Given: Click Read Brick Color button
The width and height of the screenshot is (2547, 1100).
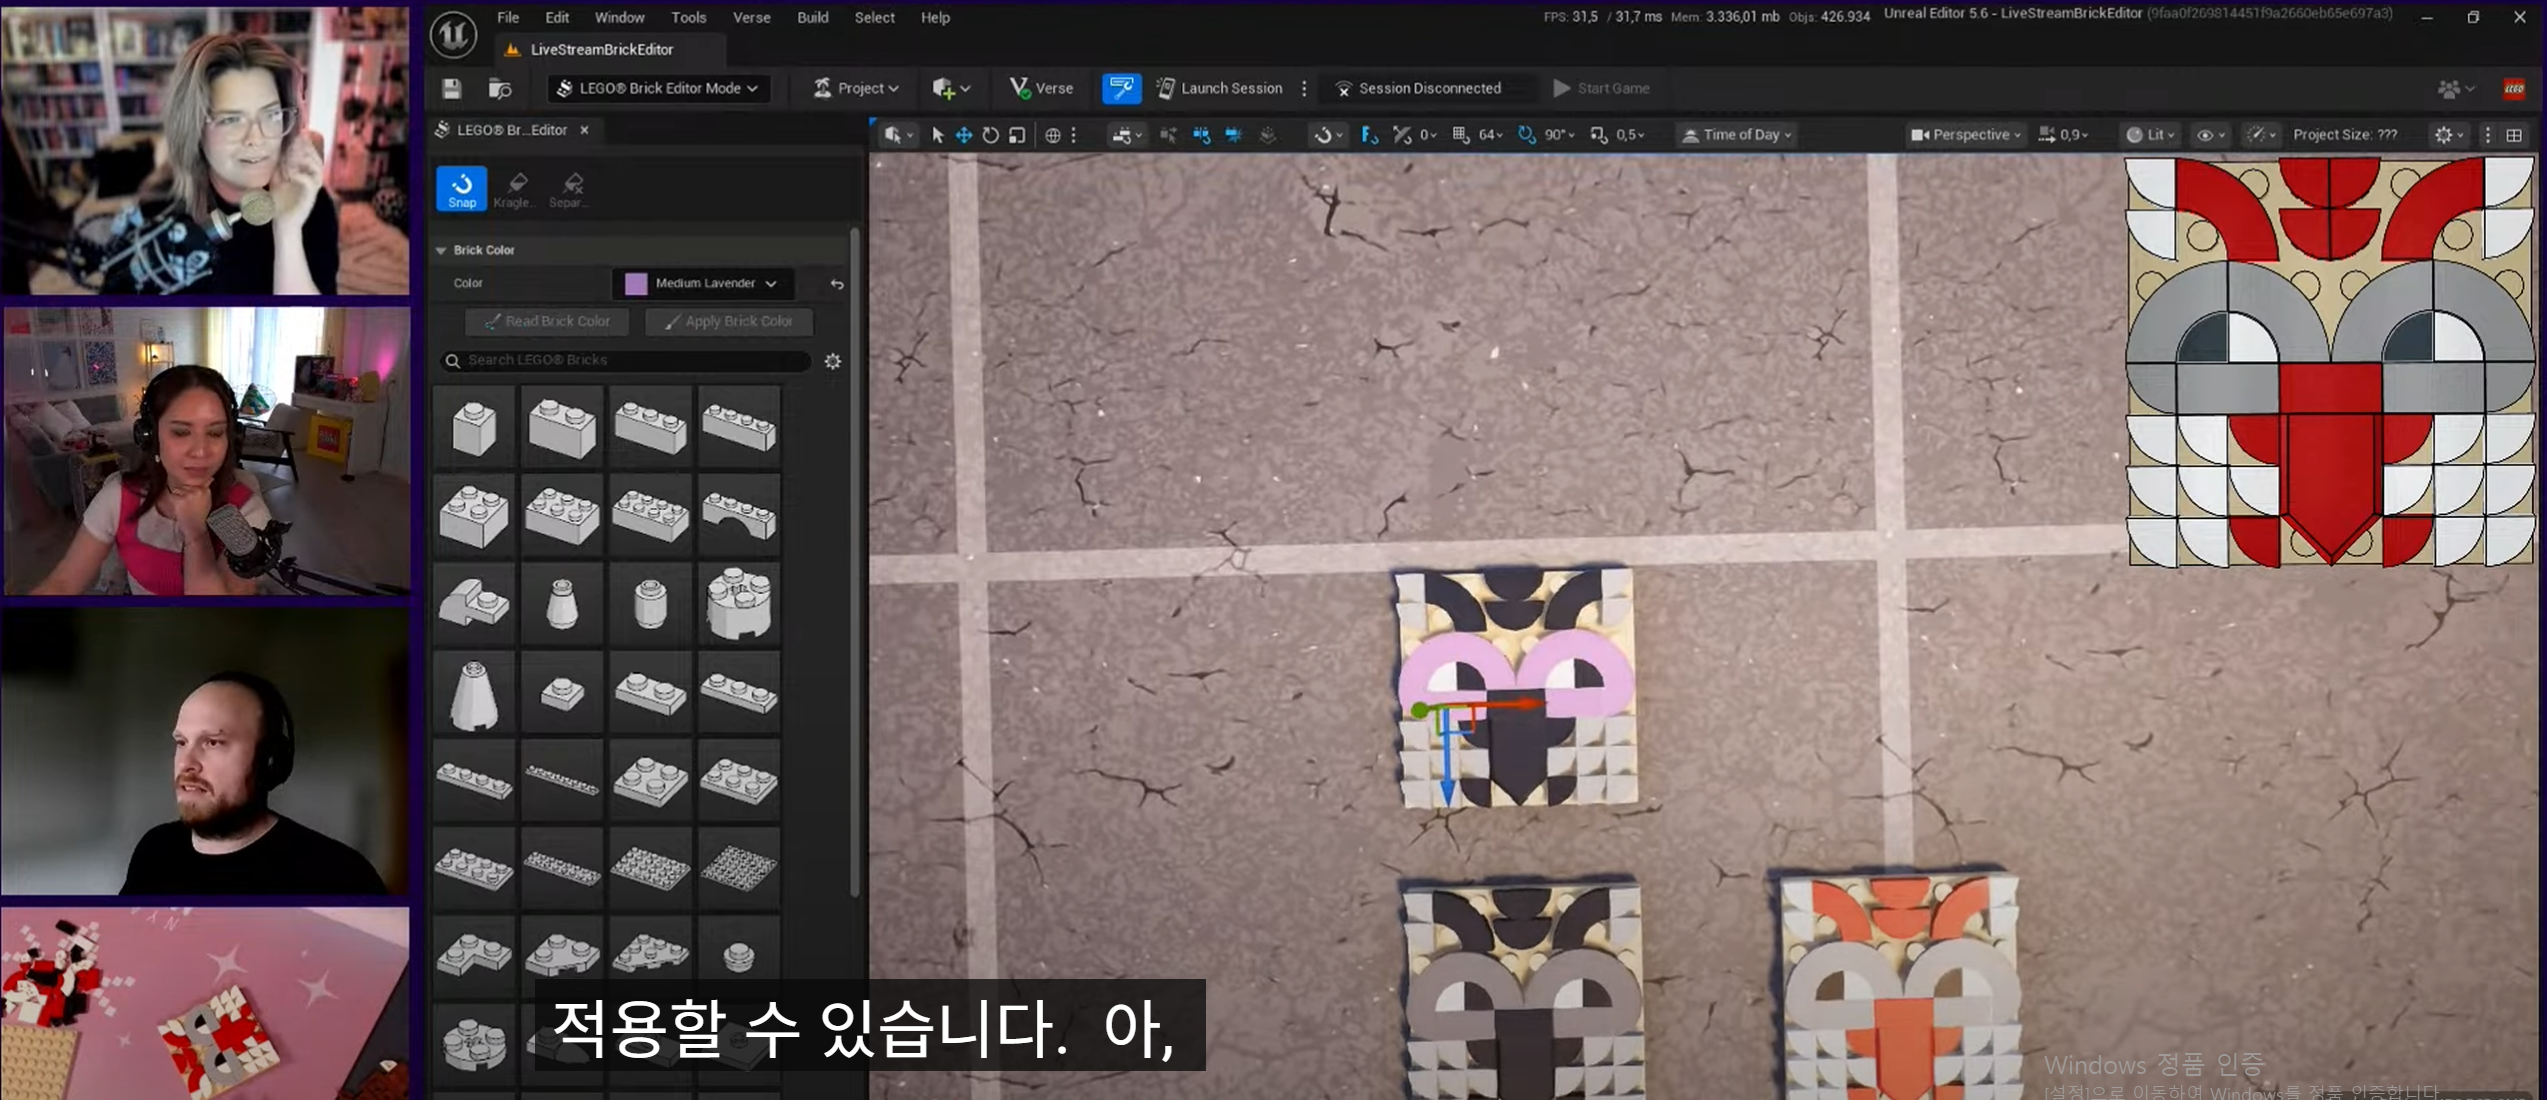Looking at the screenshot, I should tap(547, 322).
